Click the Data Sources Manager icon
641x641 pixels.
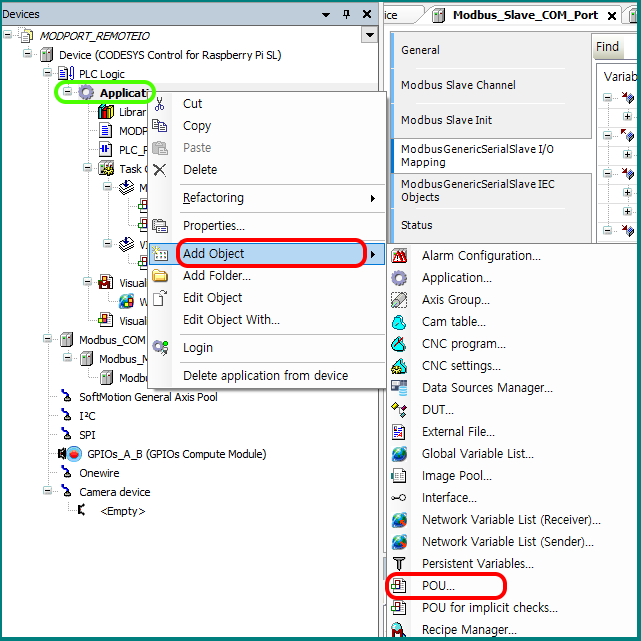click(x=400, y=388)
